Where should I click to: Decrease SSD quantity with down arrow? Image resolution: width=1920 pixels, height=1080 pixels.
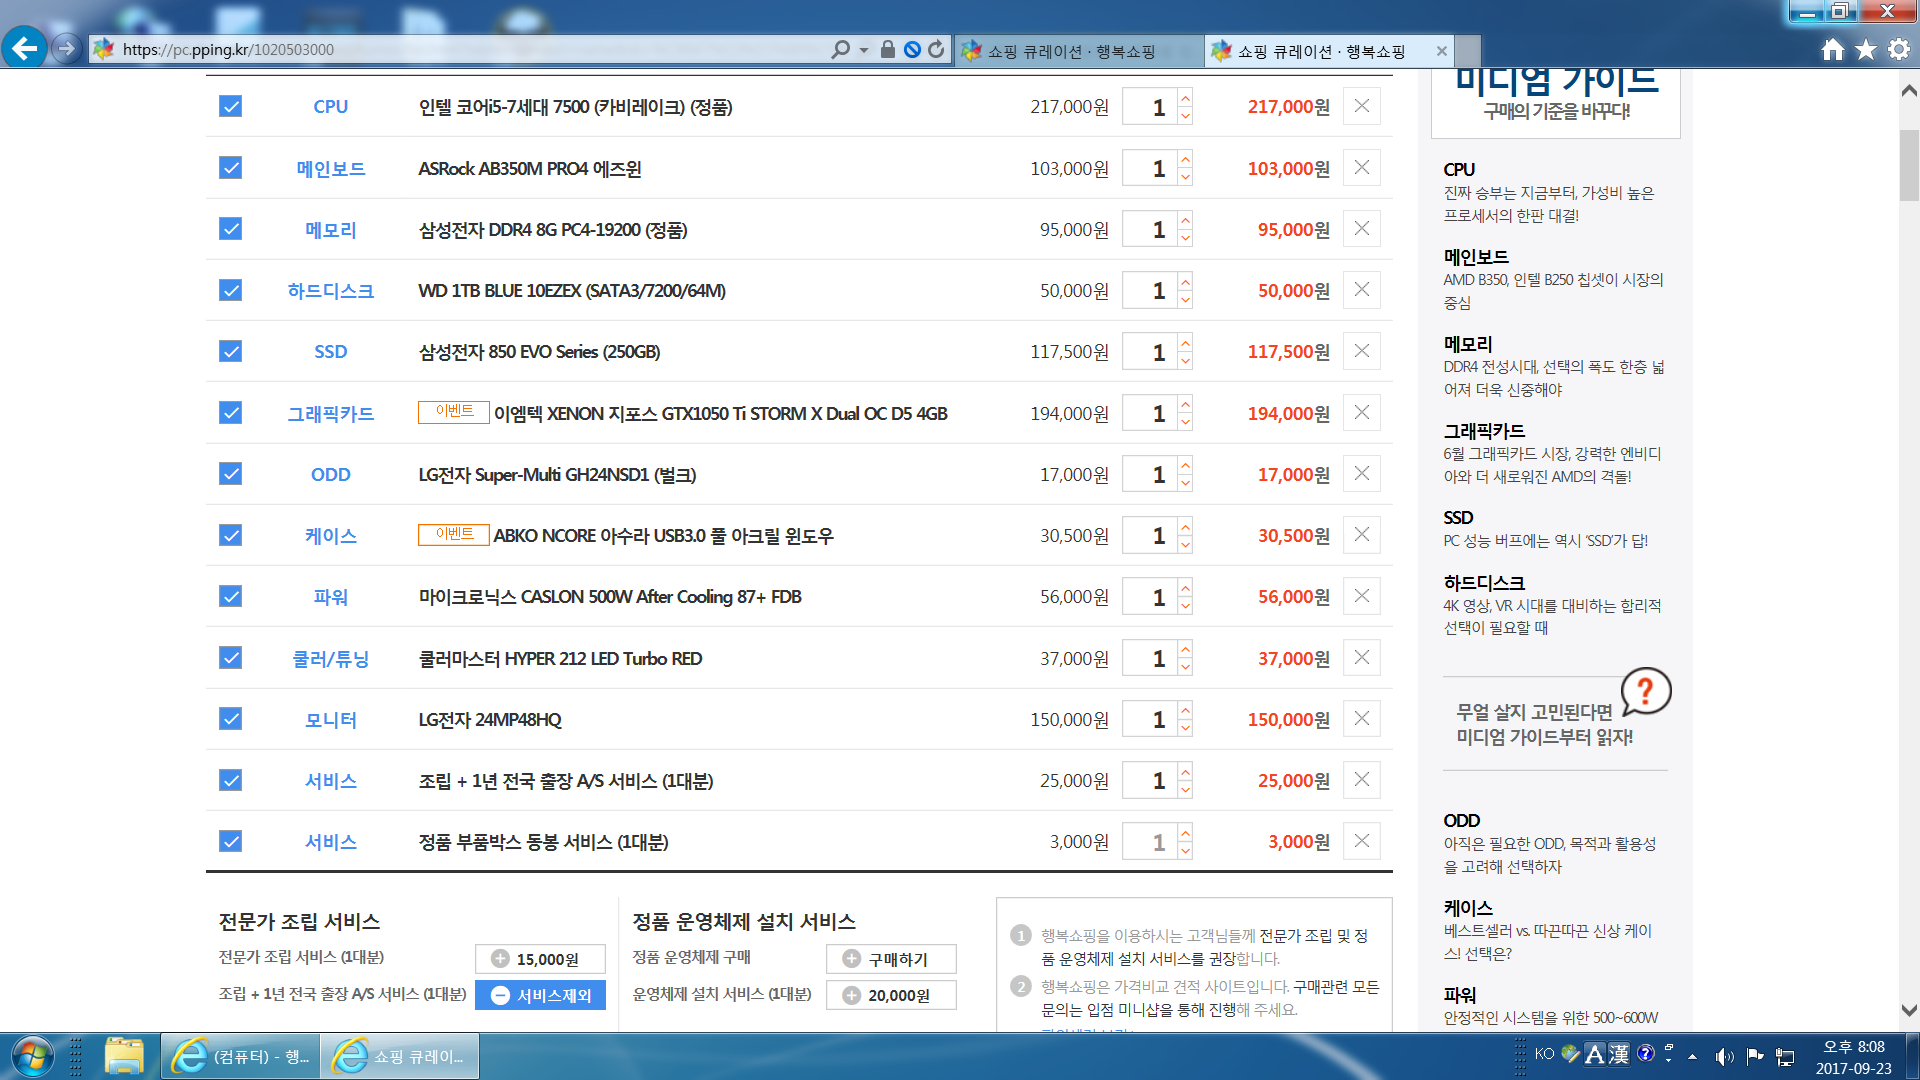click(1185, 361)
